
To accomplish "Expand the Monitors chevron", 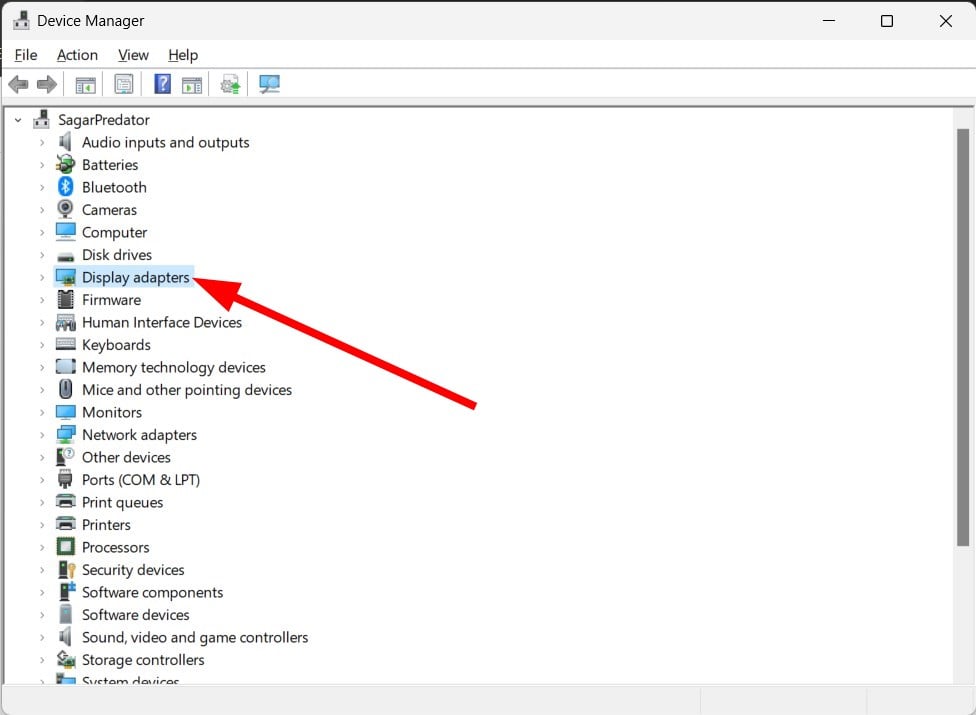I will coord(42,413).
